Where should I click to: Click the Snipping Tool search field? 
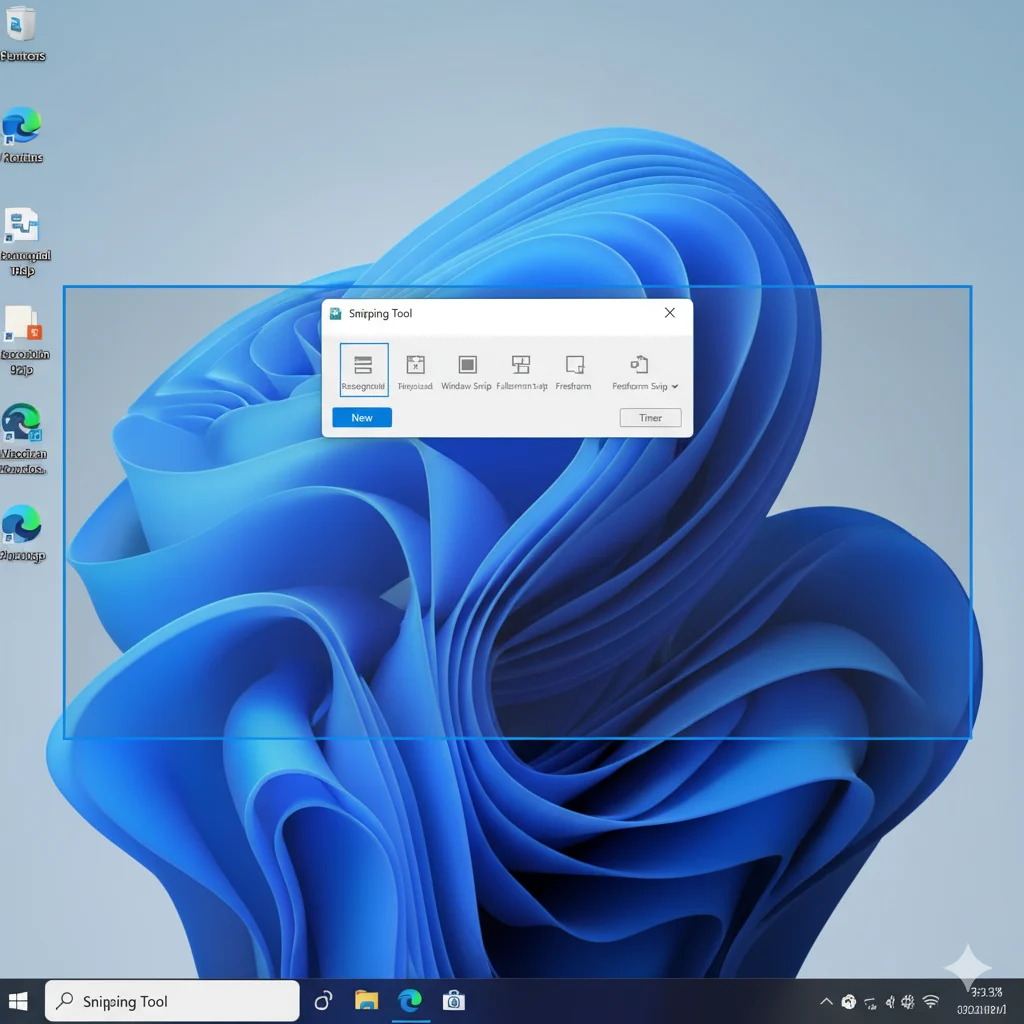pyautogui.click(x=170, y=1000)
